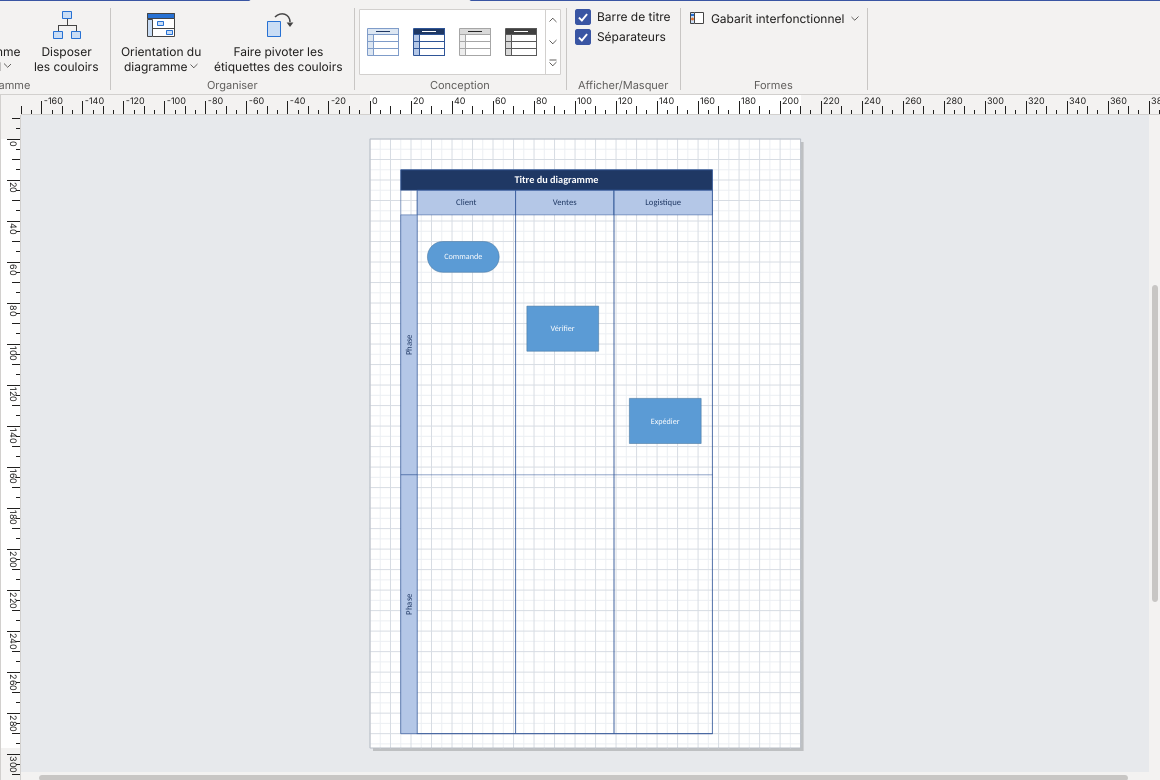1160x780 pixels.
Task: Select the Logistique swimlane header
Action: coord(663,203)
